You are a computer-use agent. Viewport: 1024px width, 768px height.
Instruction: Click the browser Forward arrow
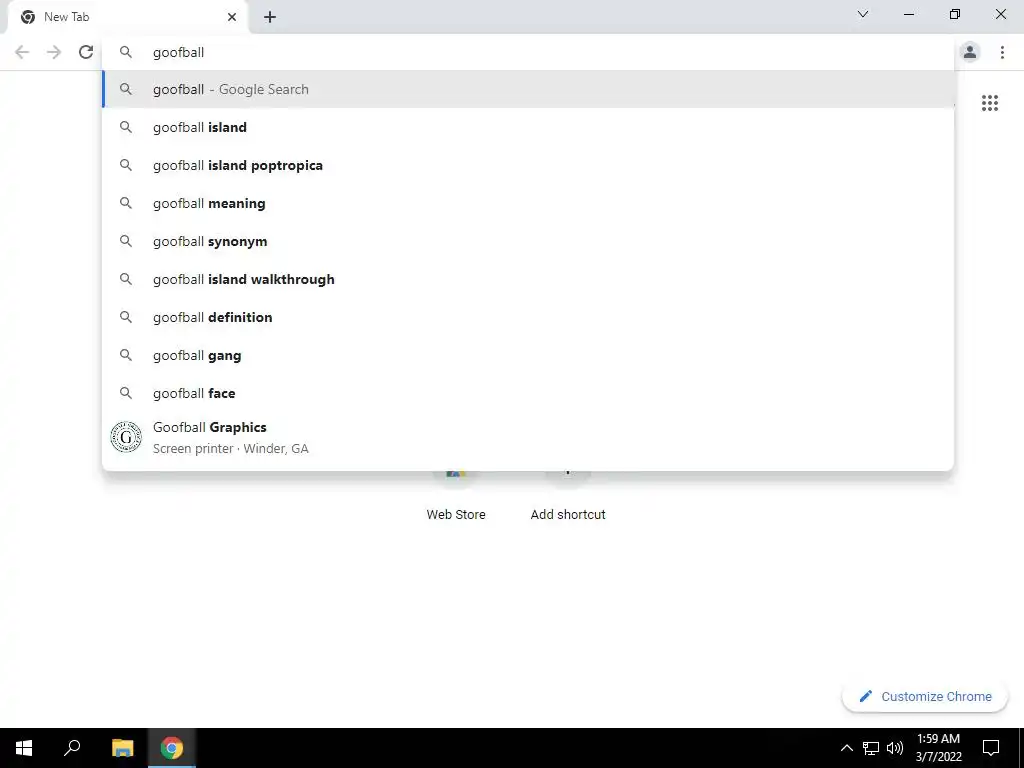(x=54, y=52)
